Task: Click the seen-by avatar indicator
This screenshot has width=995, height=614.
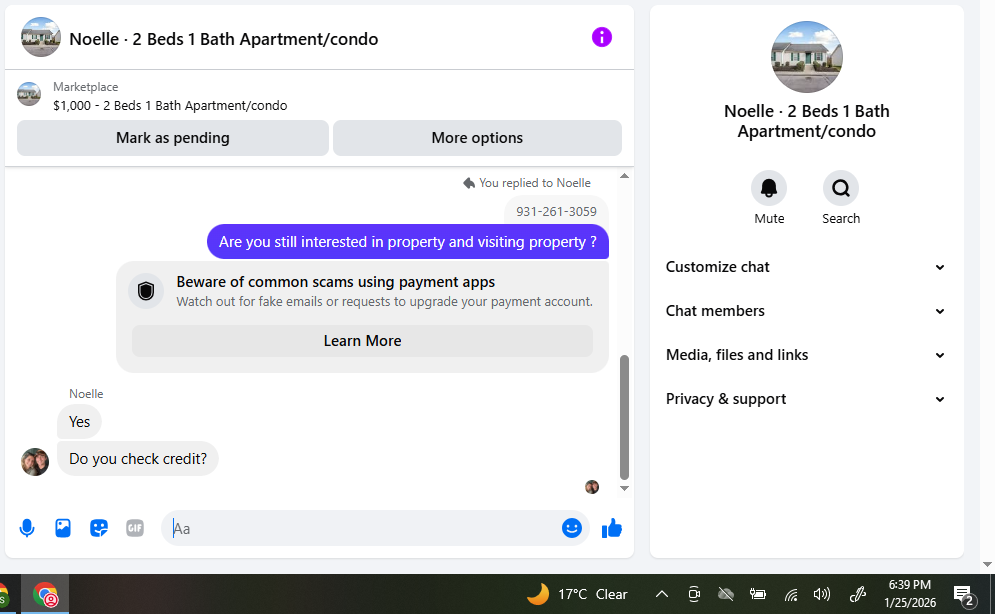Action: 592,487
